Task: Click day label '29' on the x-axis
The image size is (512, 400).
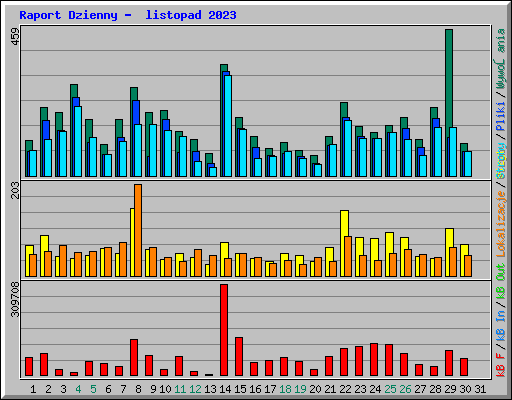Action: [450, 389]
